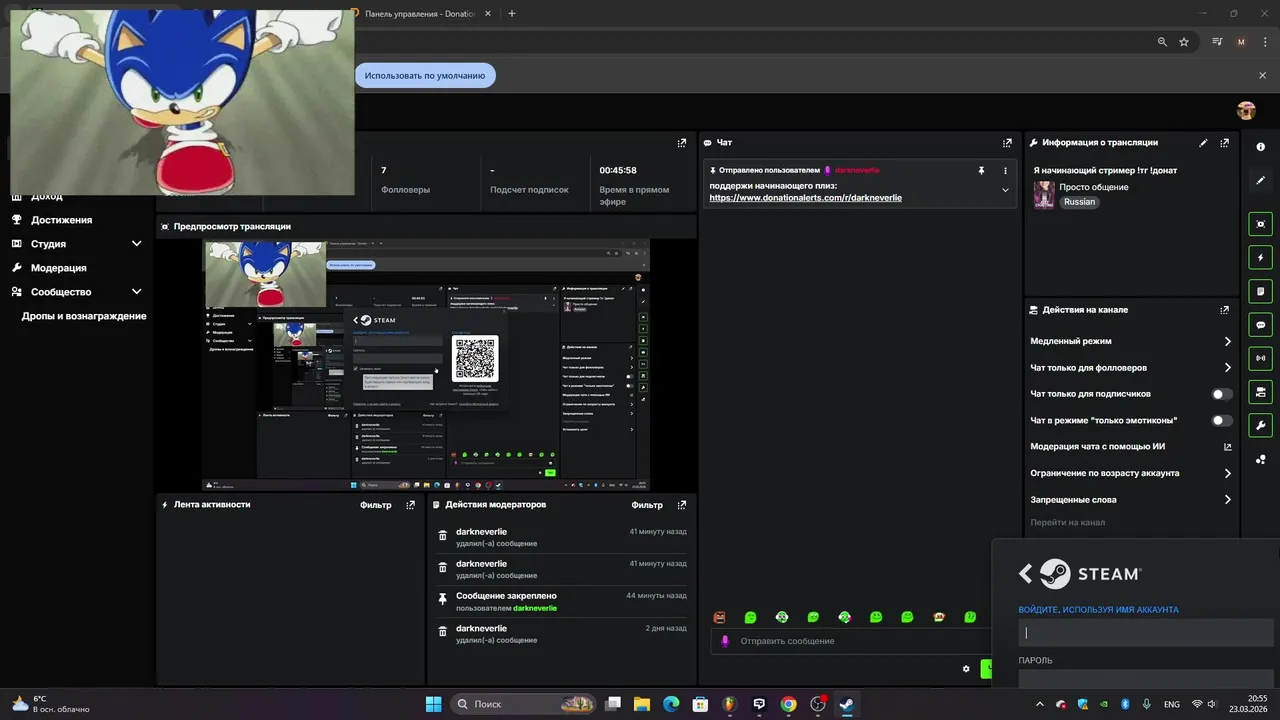The width and height of the screenshot is (1280, 720).
Task: Bookmark this page with the star icon
Action: 1184,42
